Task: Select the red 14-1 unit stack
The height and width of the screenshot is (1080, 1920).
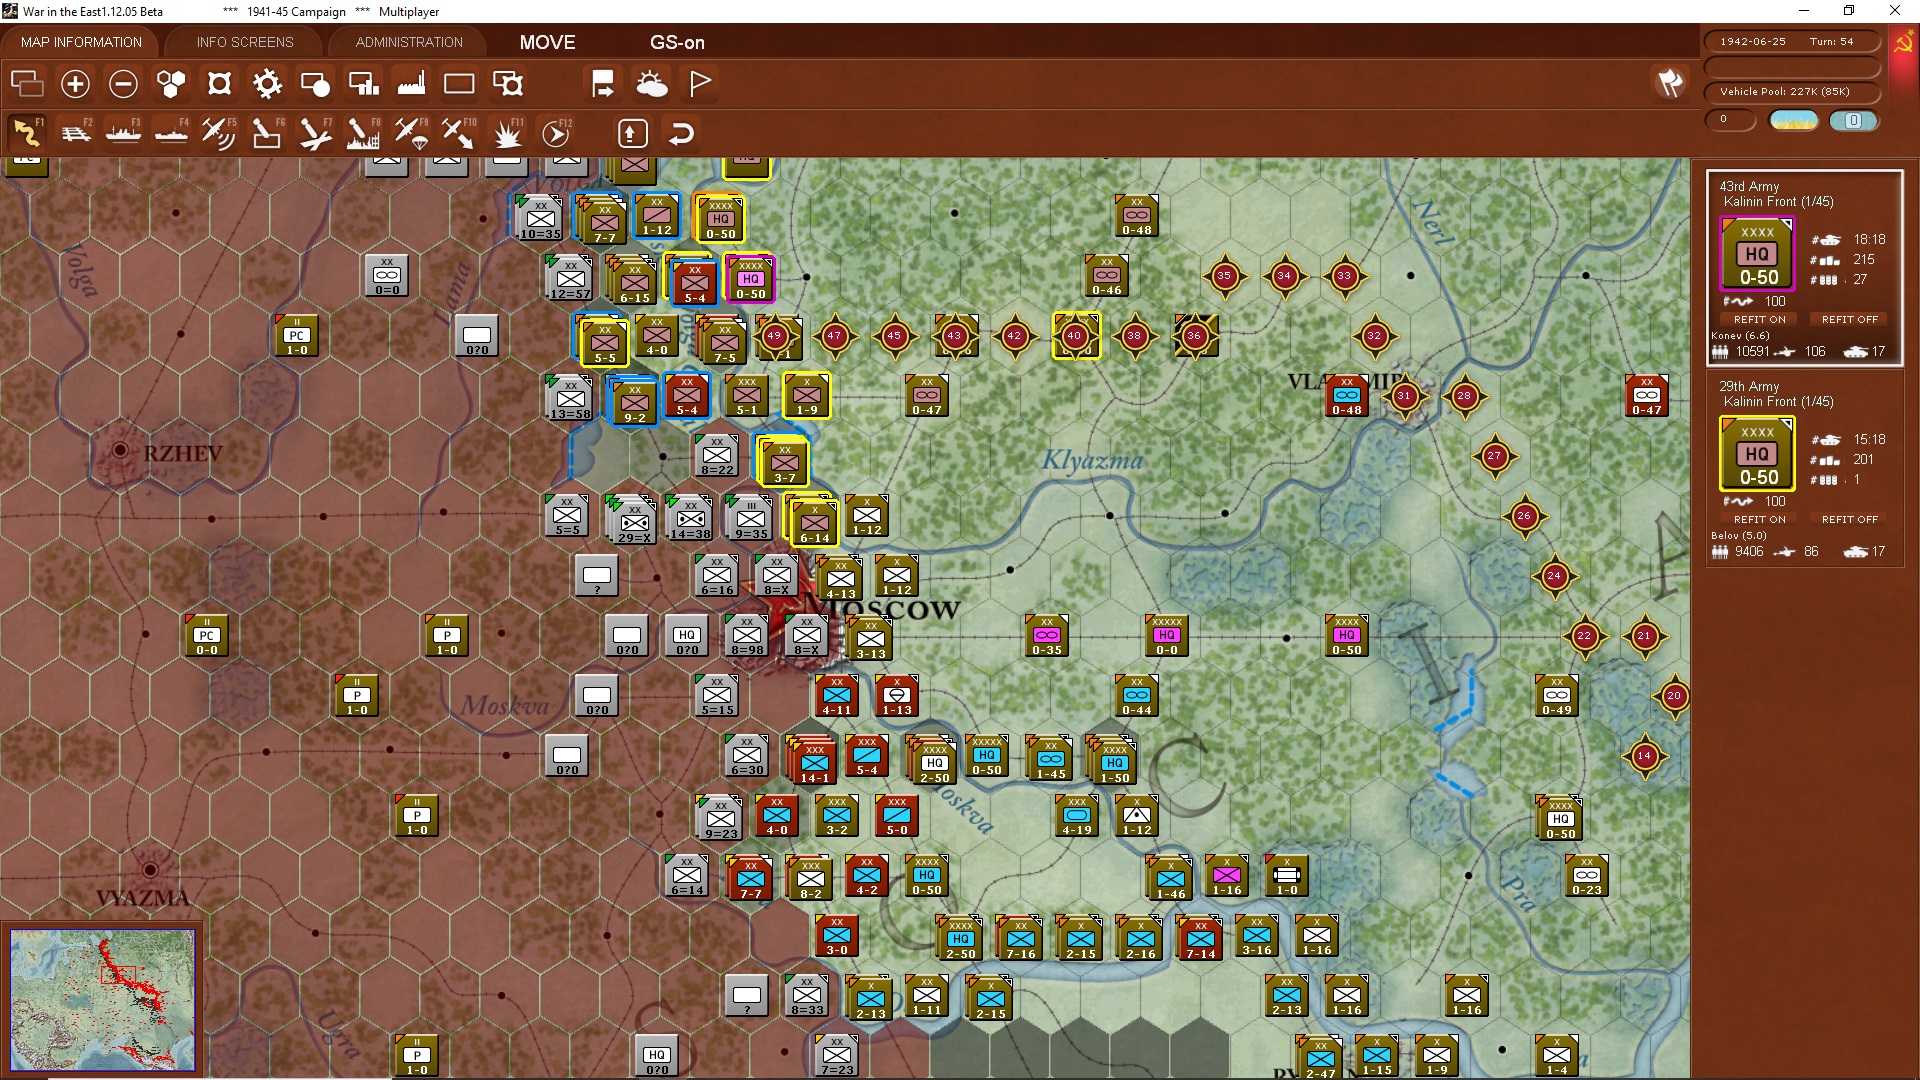Action: click(x=814, y=762)
